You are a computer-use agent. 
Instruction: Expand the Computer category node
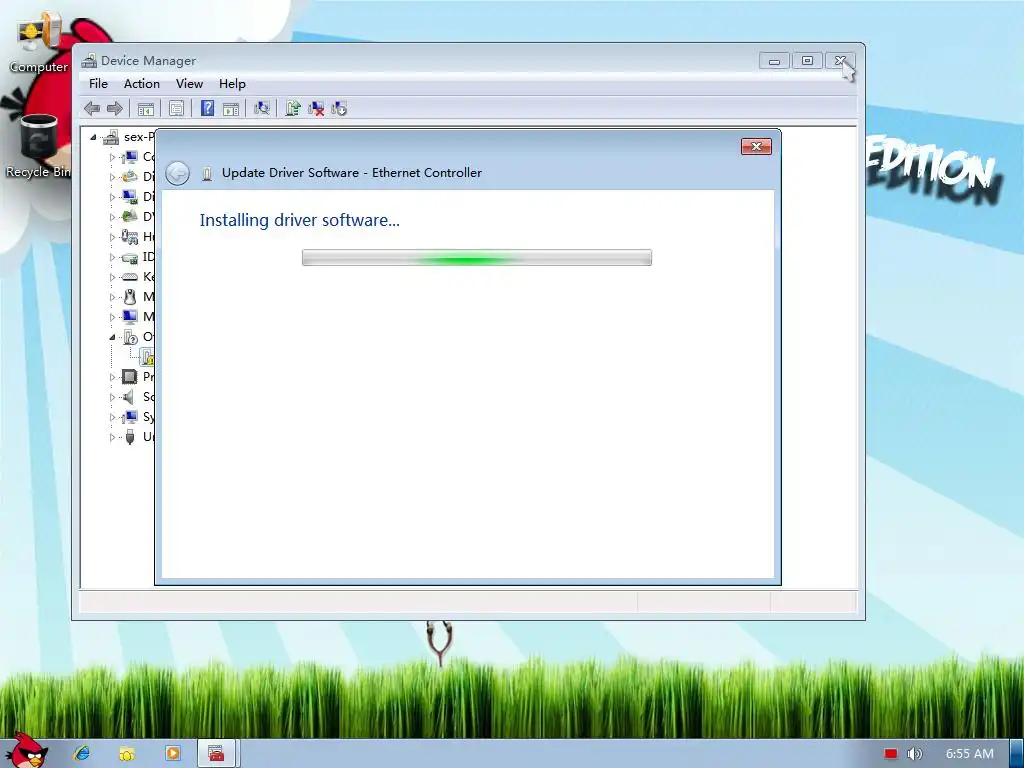pyautogui.click(x=112, y=157)
